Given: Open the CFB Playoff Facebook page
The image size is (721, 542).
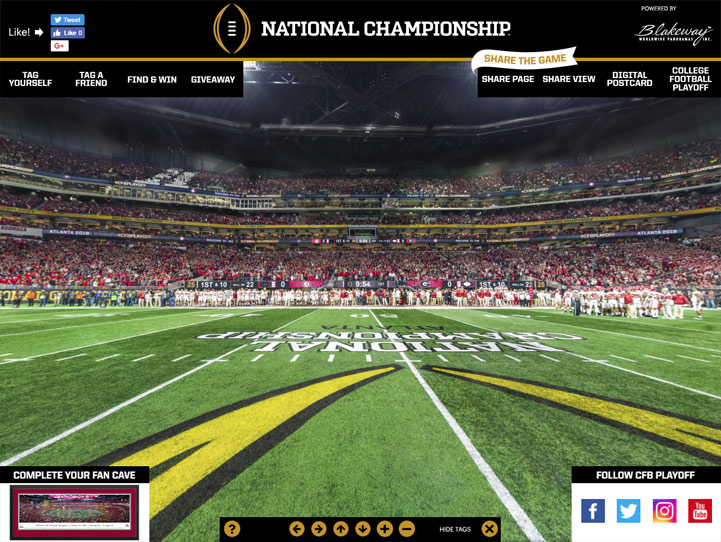Looking at the screenshot, I should click(593, 511).
